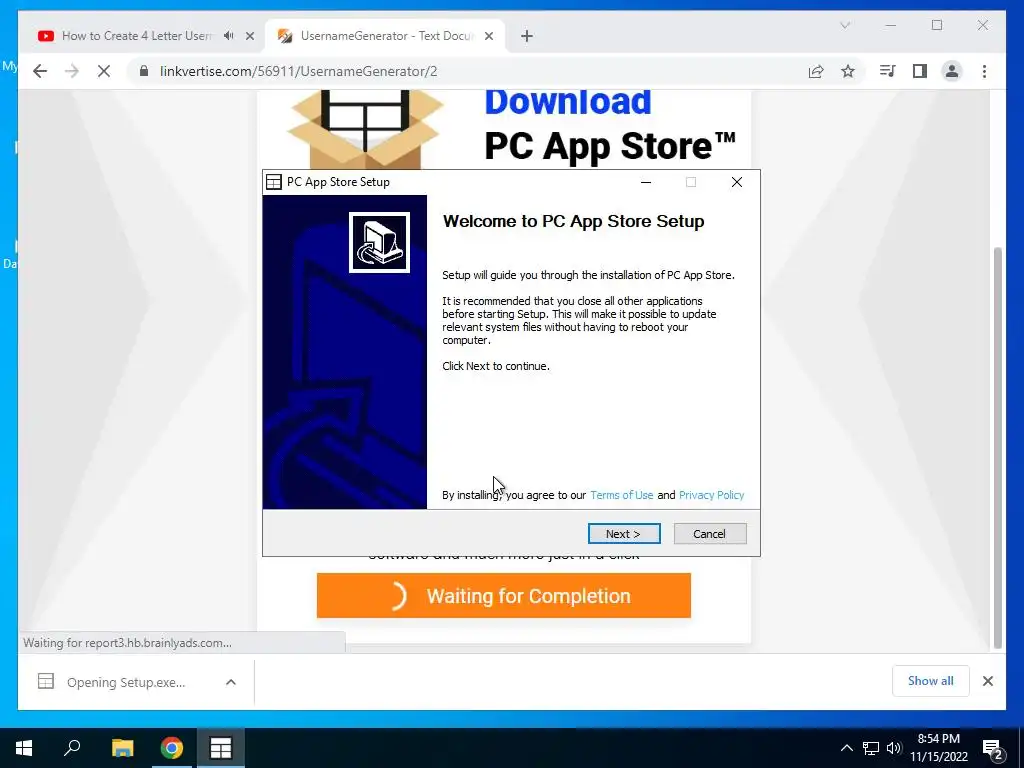The width and height of the screenshot is (1024, 768).
Task: Open the tab search dropdown arrow
Action: tap(844, 25)
